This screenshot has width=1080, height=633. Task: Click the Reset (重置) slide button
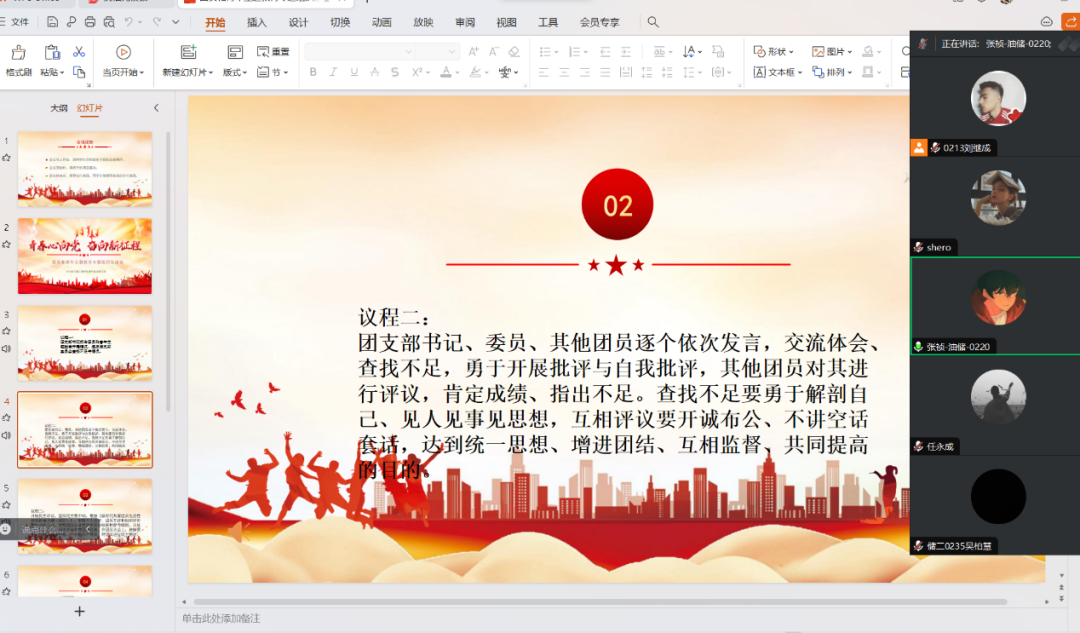click(274, 52)
